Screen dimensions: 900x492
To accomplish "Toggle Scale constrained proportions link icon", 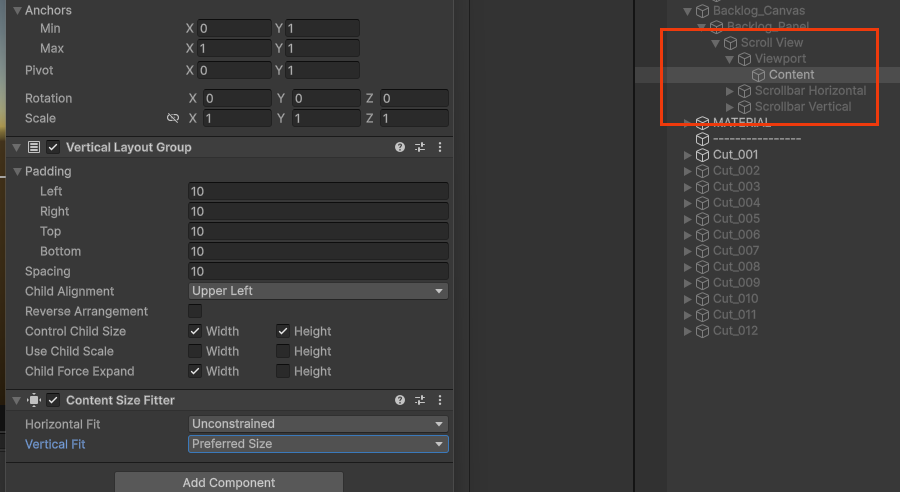I will [173, 118].
